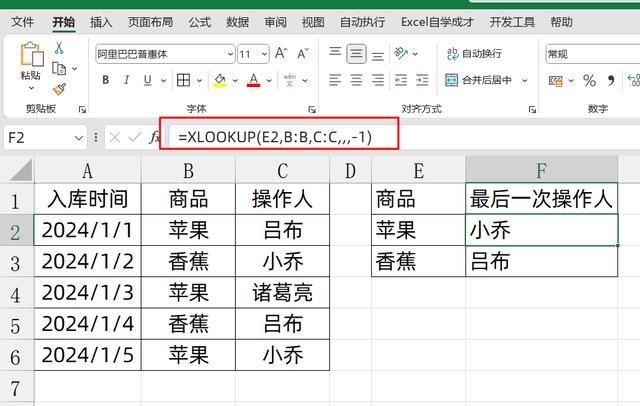This screenshot has height=406, width=640.
Task: Switch to the 页面布局 tab
Action: click(150, 22)
